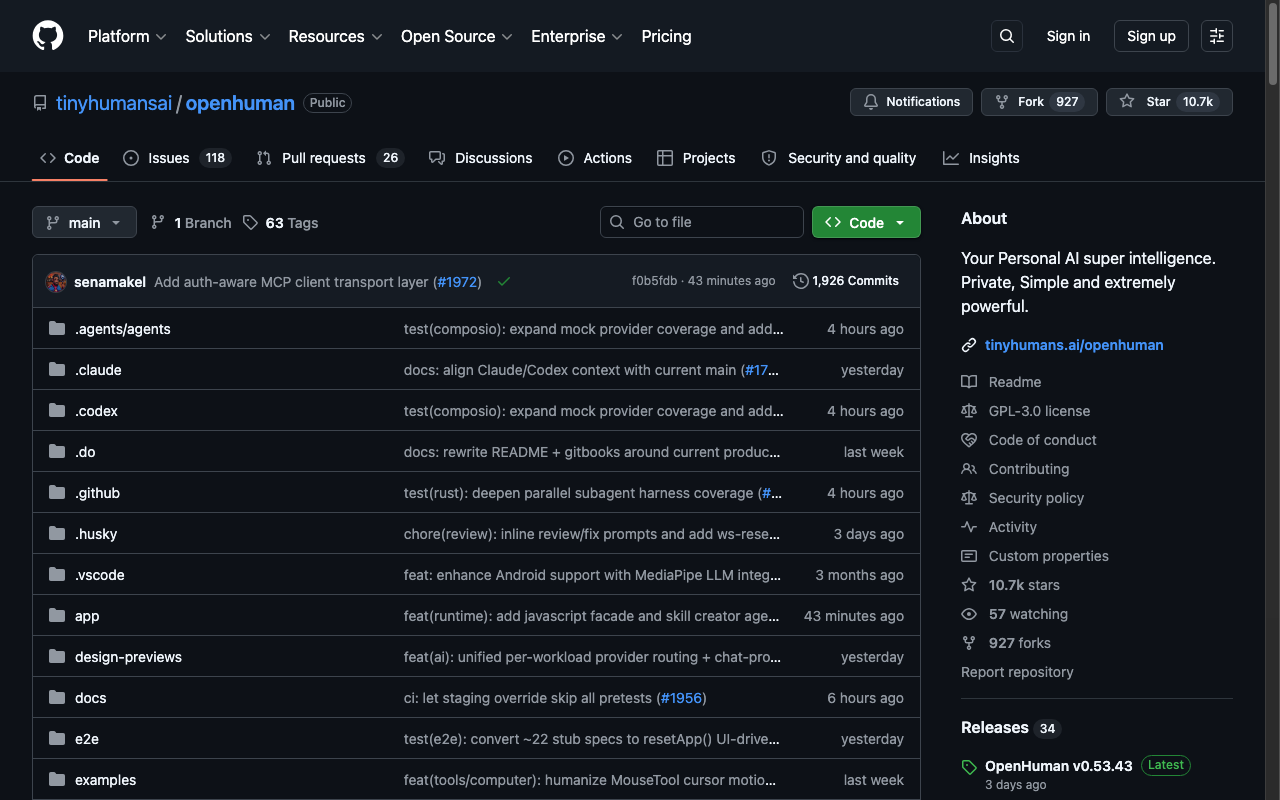Click the .vscode folder icon
1280x800 pixels.
57,575
